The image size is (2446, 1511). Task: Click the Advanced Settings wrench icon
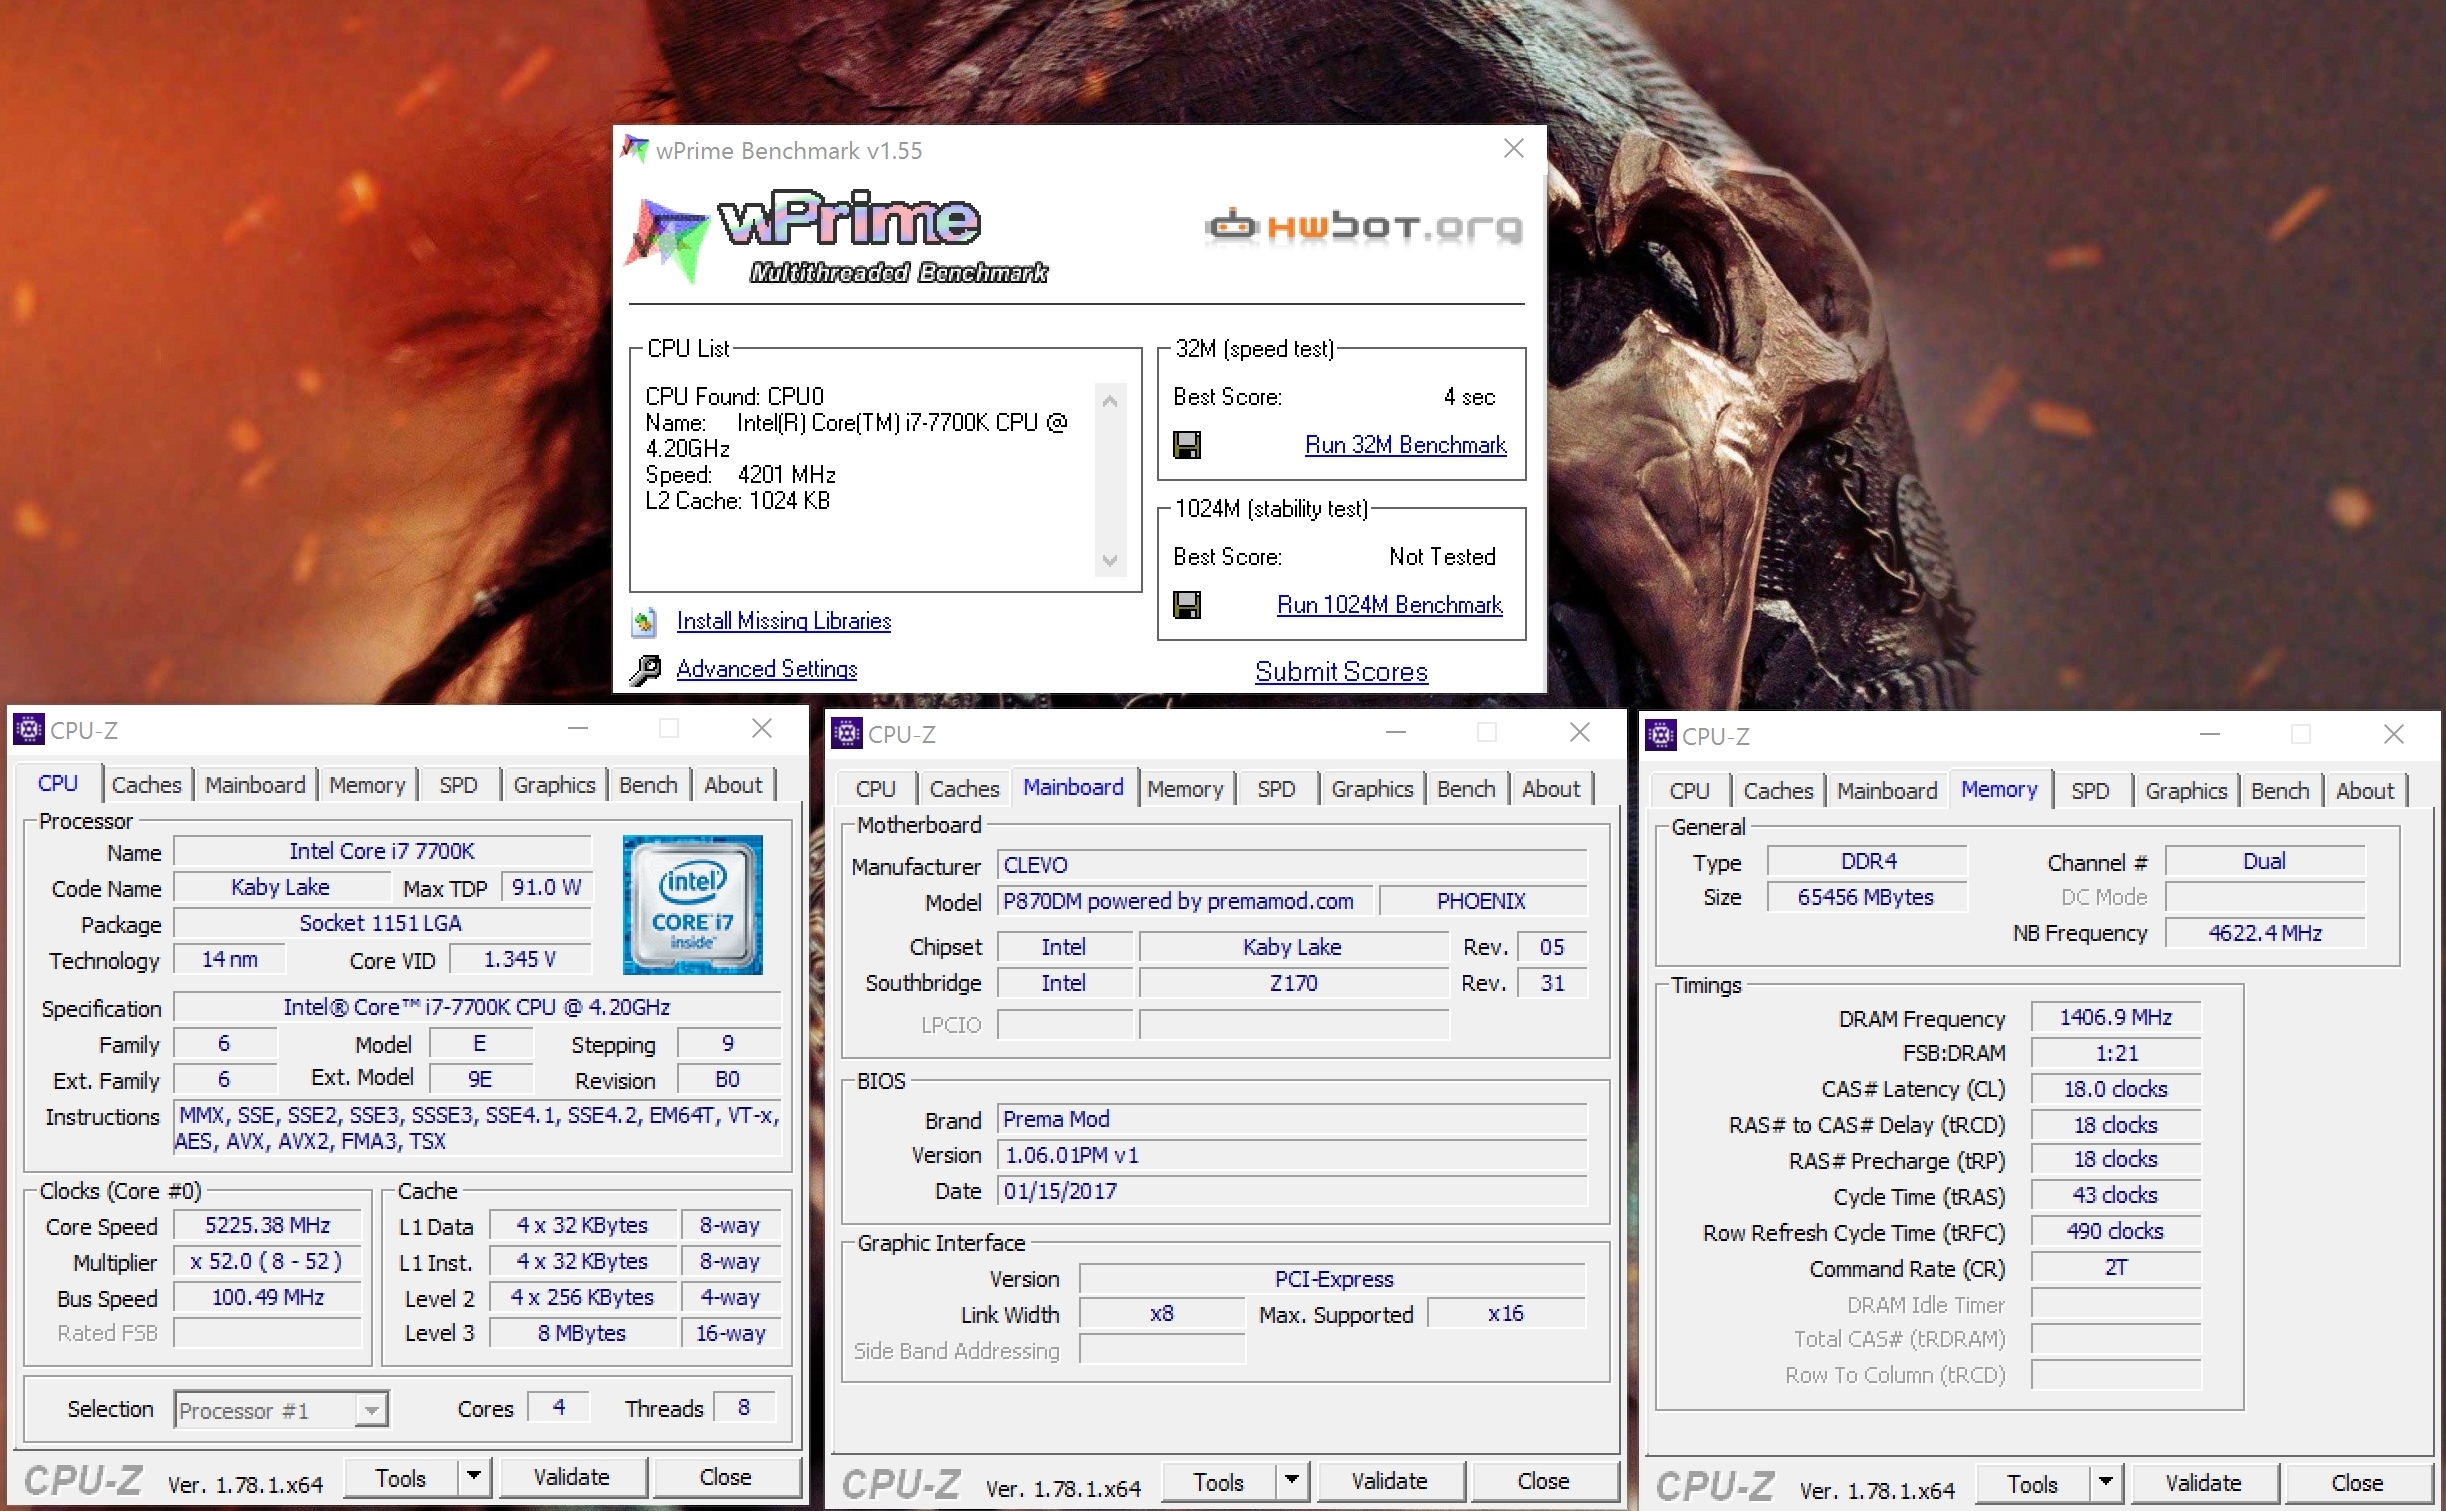pos(646,669)
